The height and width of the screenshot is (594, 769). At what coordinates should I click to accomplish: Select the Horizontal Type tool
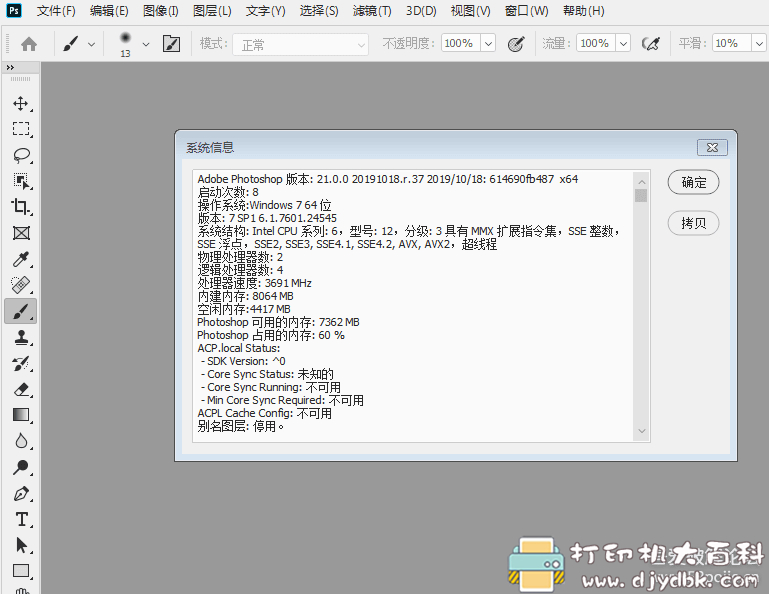(21, 519)
